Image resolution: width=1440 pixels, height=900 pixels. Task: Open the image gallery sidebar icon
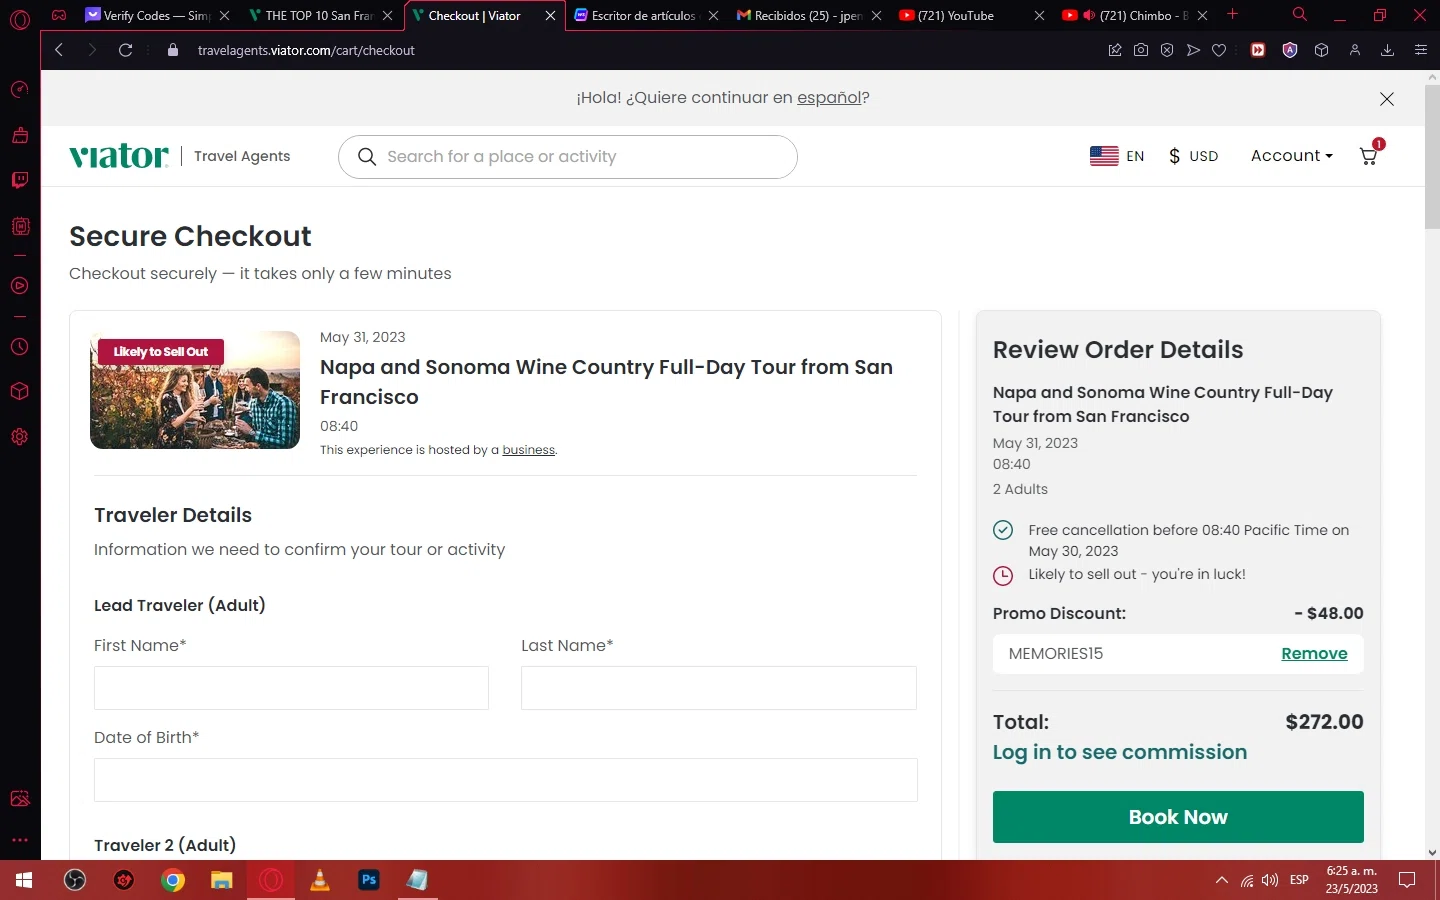click(19, 798)
